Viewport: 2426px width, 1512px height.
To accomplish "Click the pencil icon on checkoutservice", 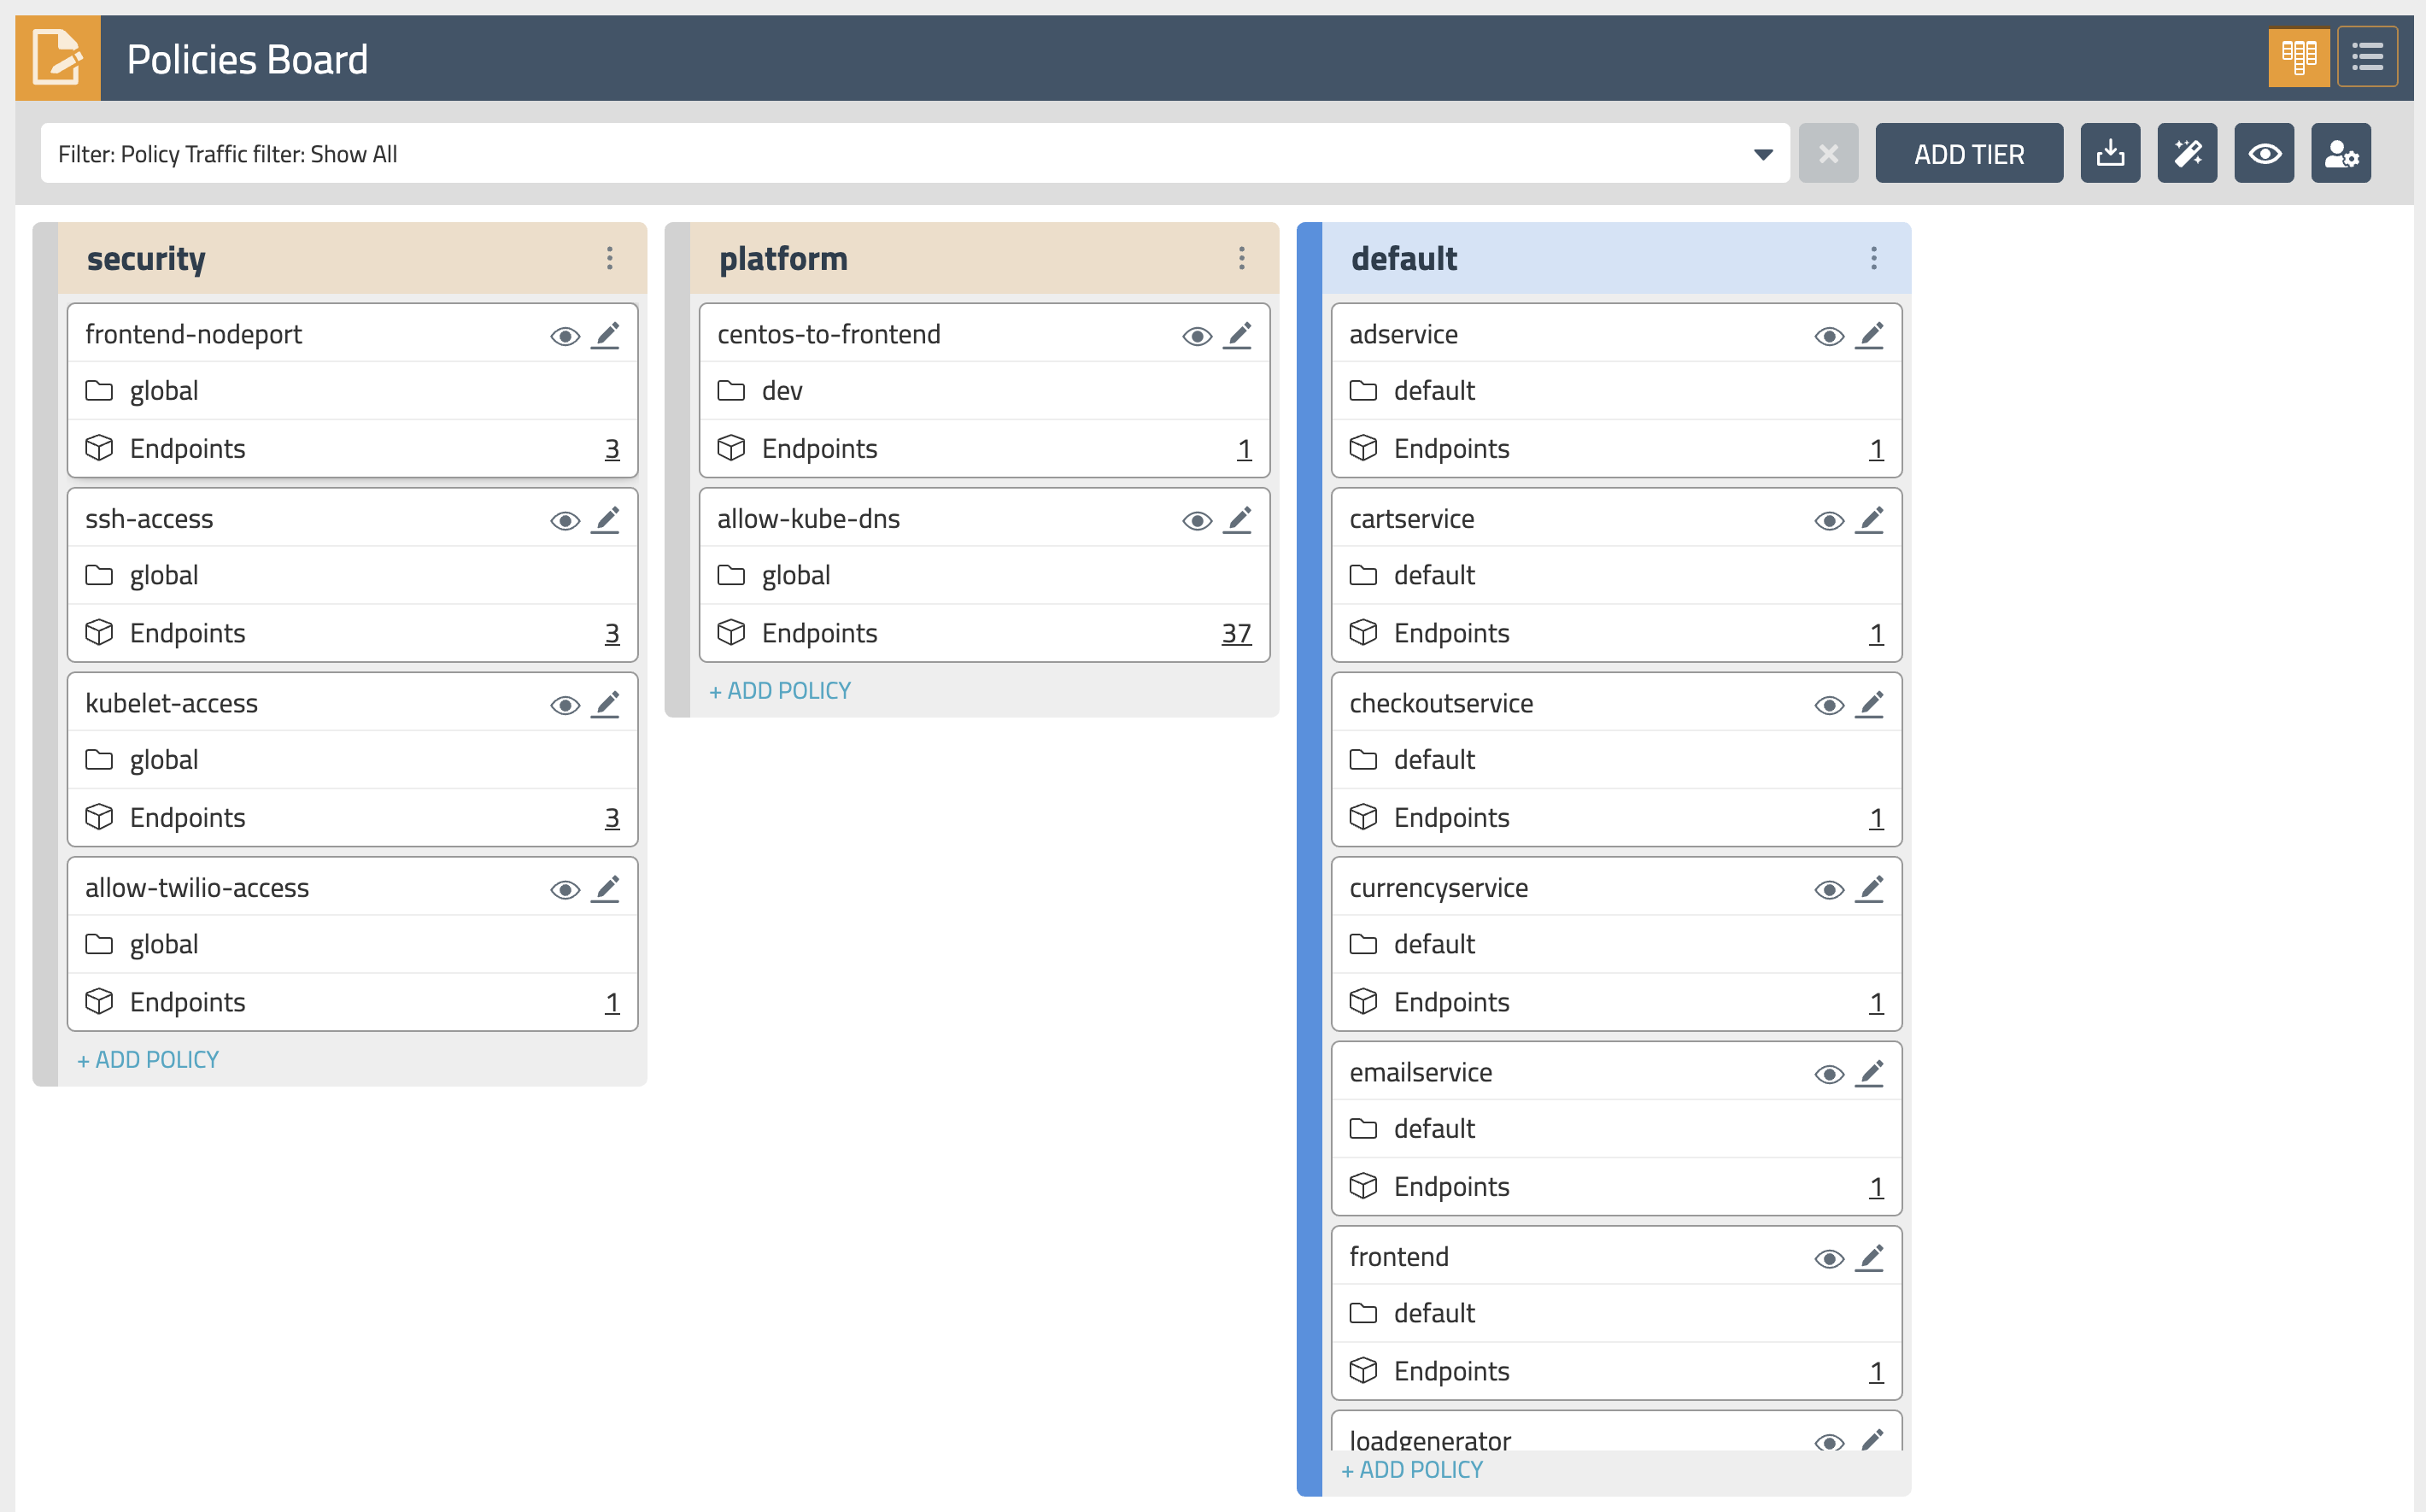I will point(1870,704).
